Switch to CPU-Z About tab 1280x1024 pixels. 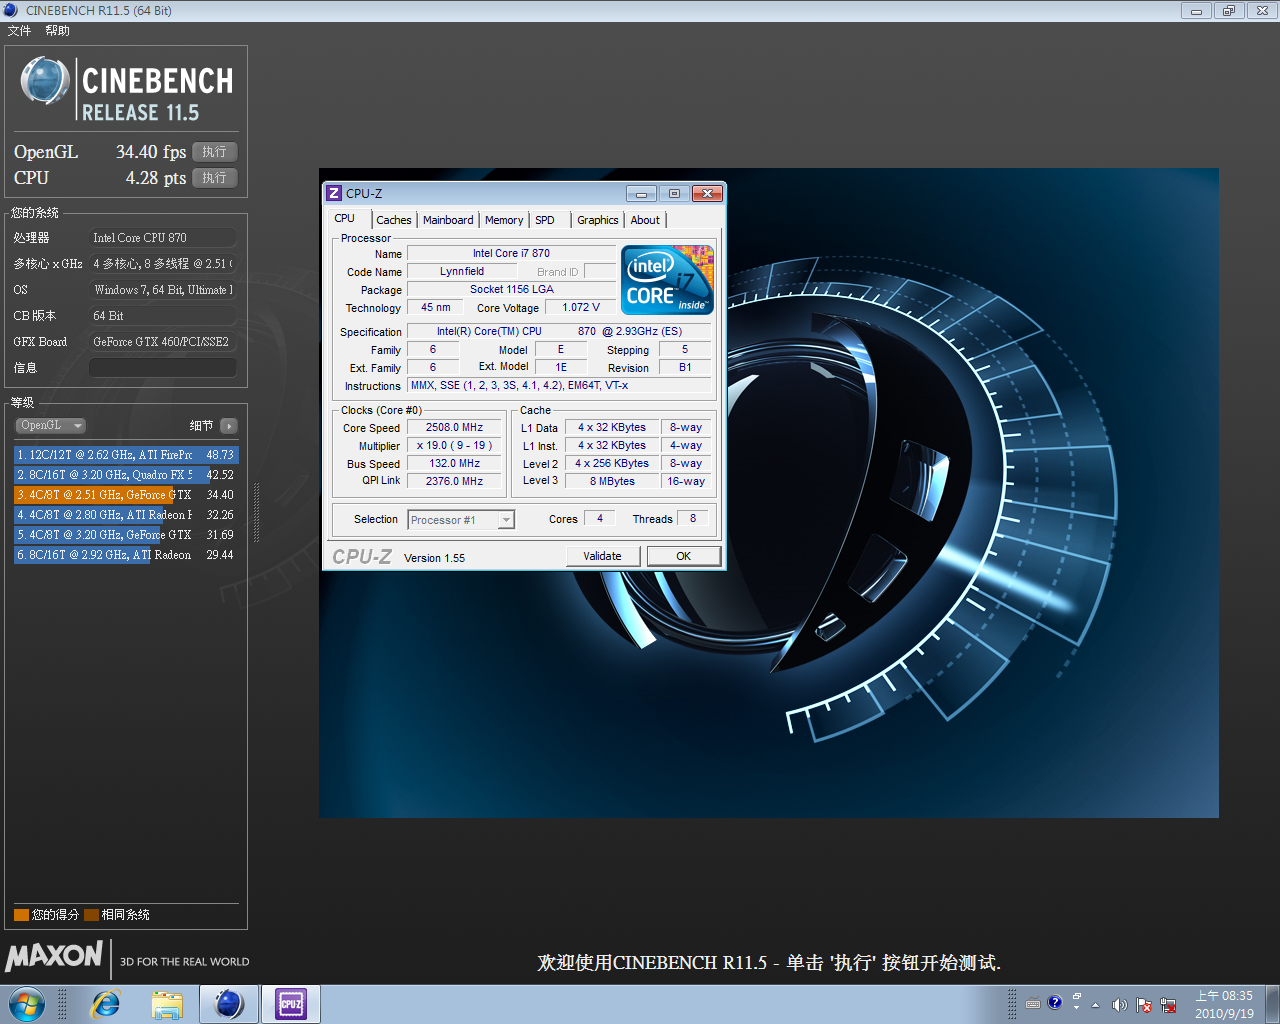pyautogui.click(x=645, y=220)
